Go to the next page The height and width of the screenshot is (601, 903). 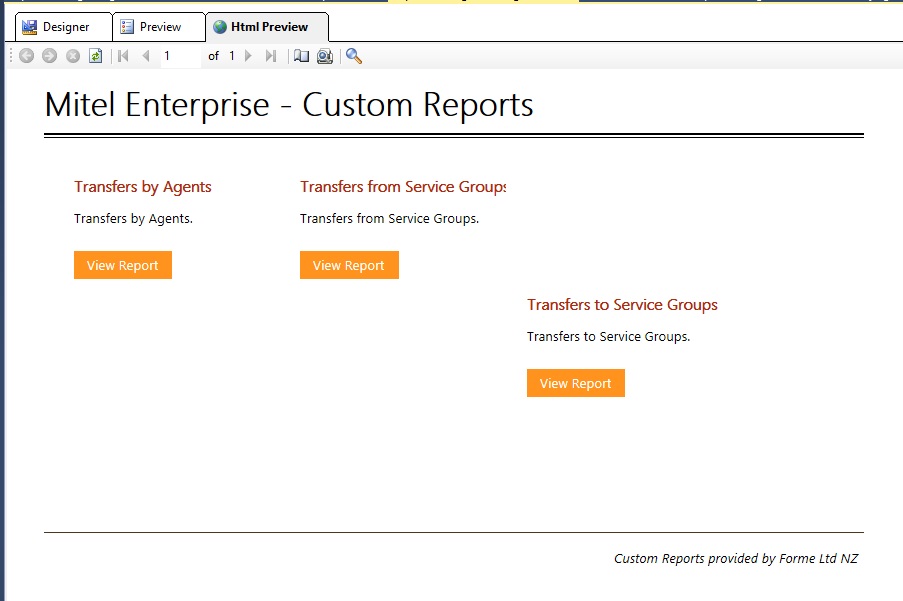248,56
